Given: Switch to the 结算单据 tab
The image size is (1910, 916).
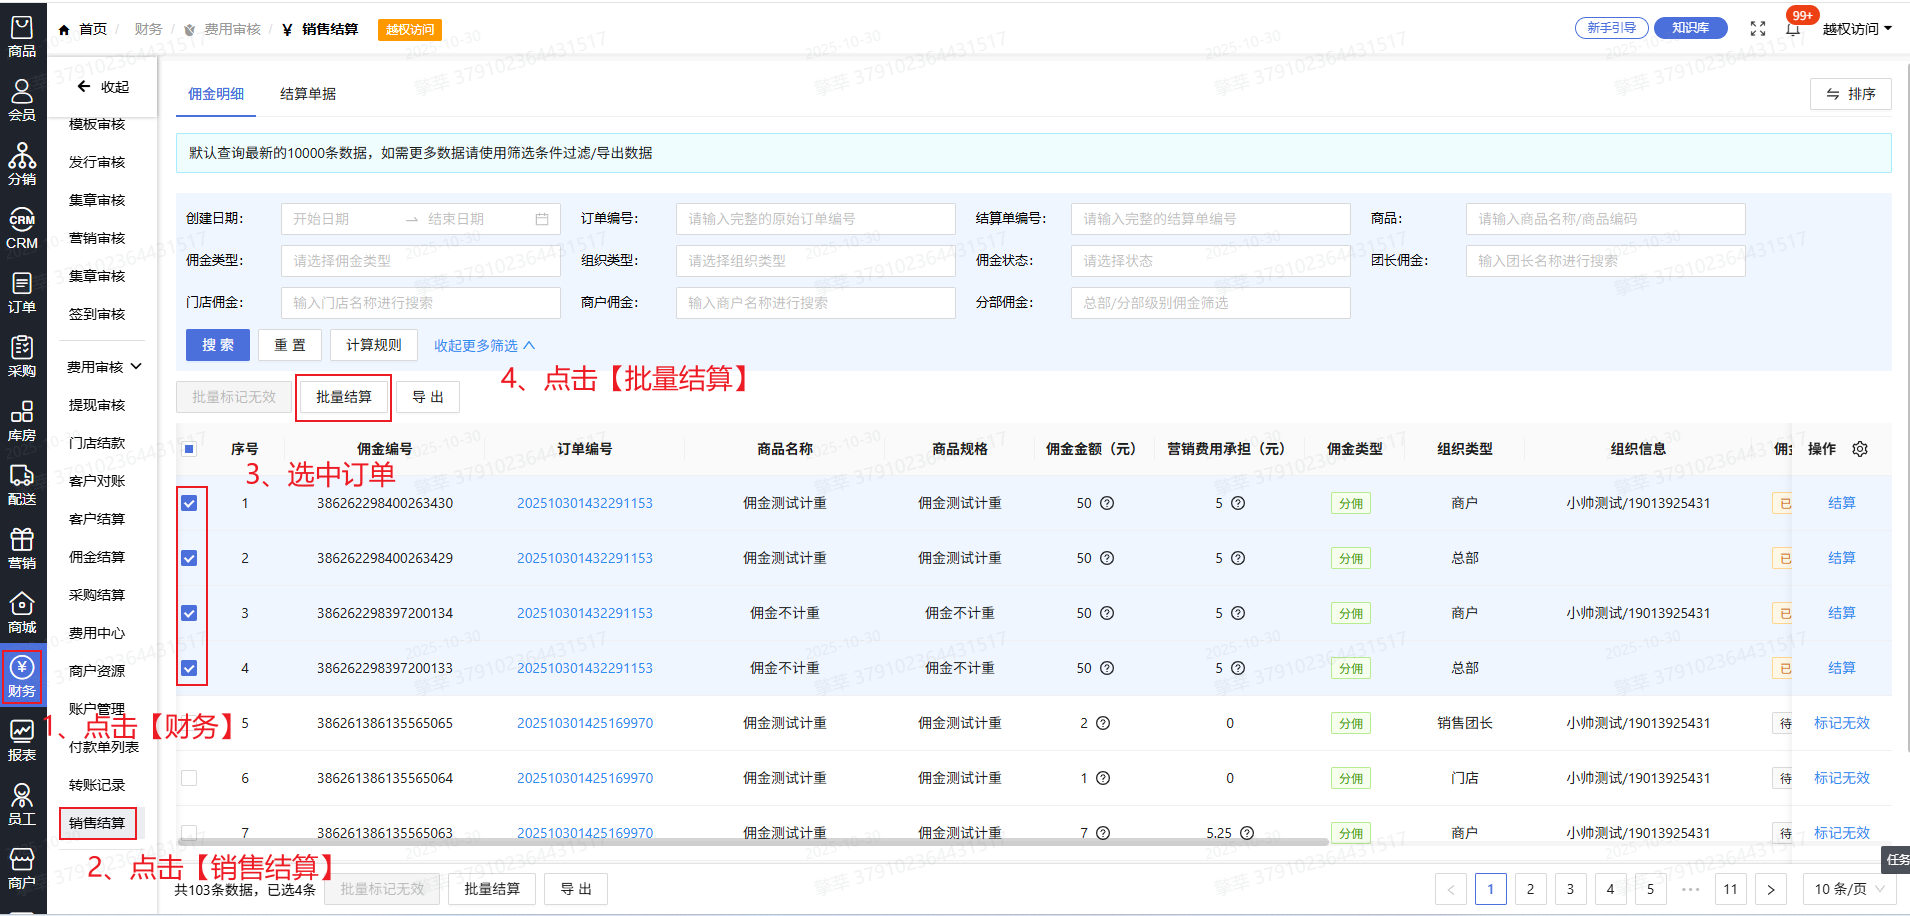Looking at the screenshot, I should [x=308, y=94].
